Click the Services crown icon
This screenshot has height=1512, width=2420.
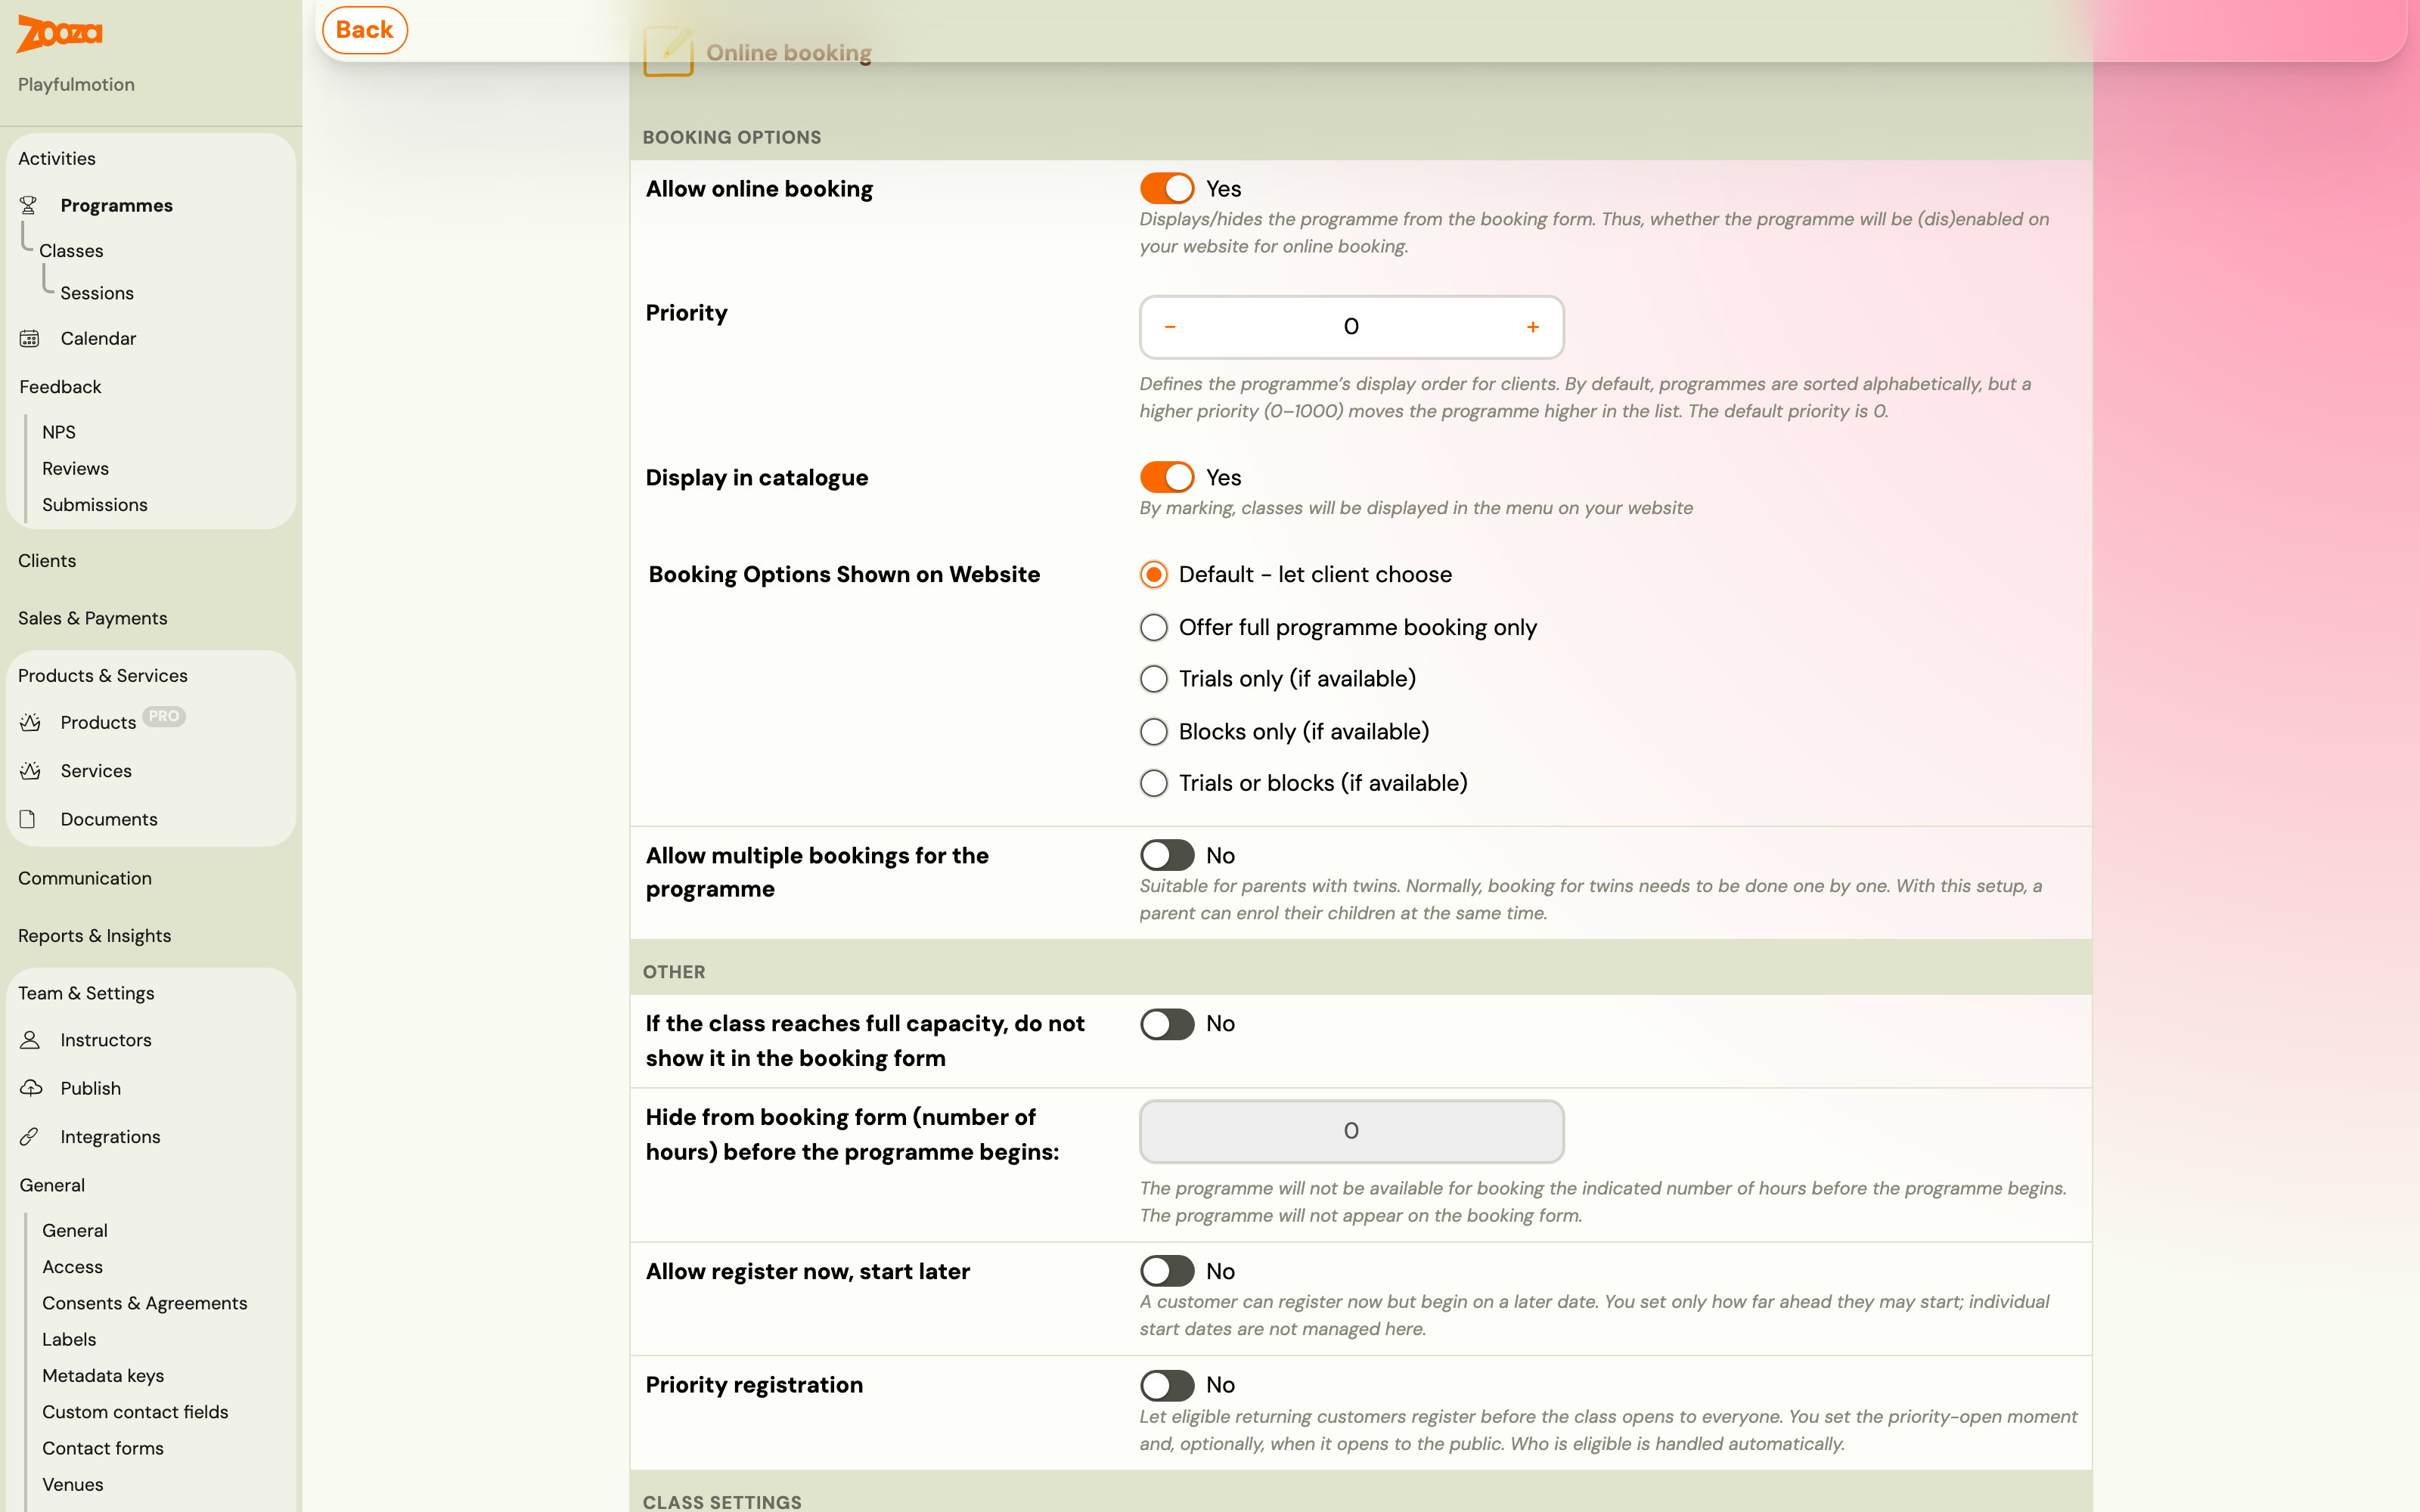[x=30, y=771]
